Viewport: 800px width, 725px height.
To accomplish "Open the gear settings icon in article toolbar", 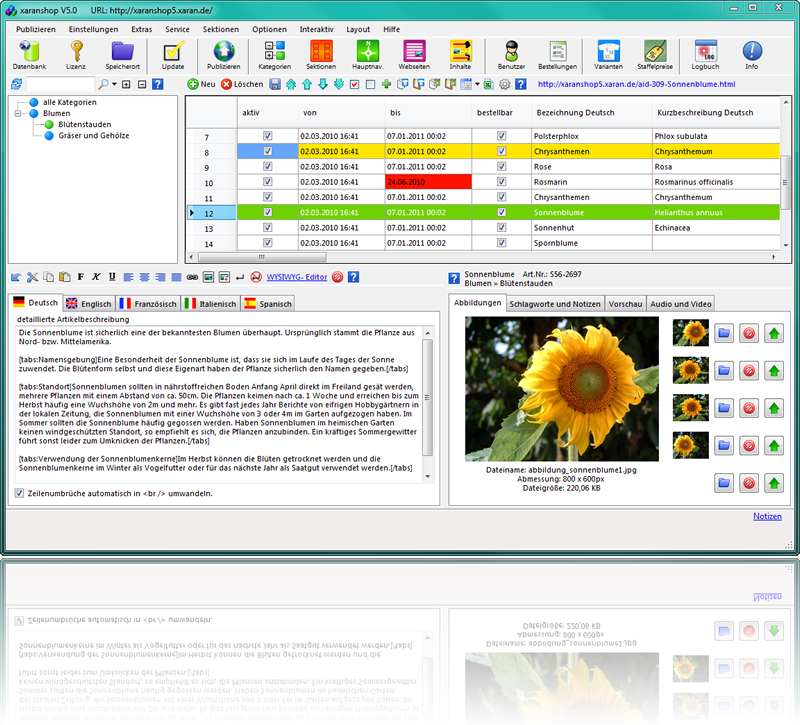I will click(x=505, y=84).
